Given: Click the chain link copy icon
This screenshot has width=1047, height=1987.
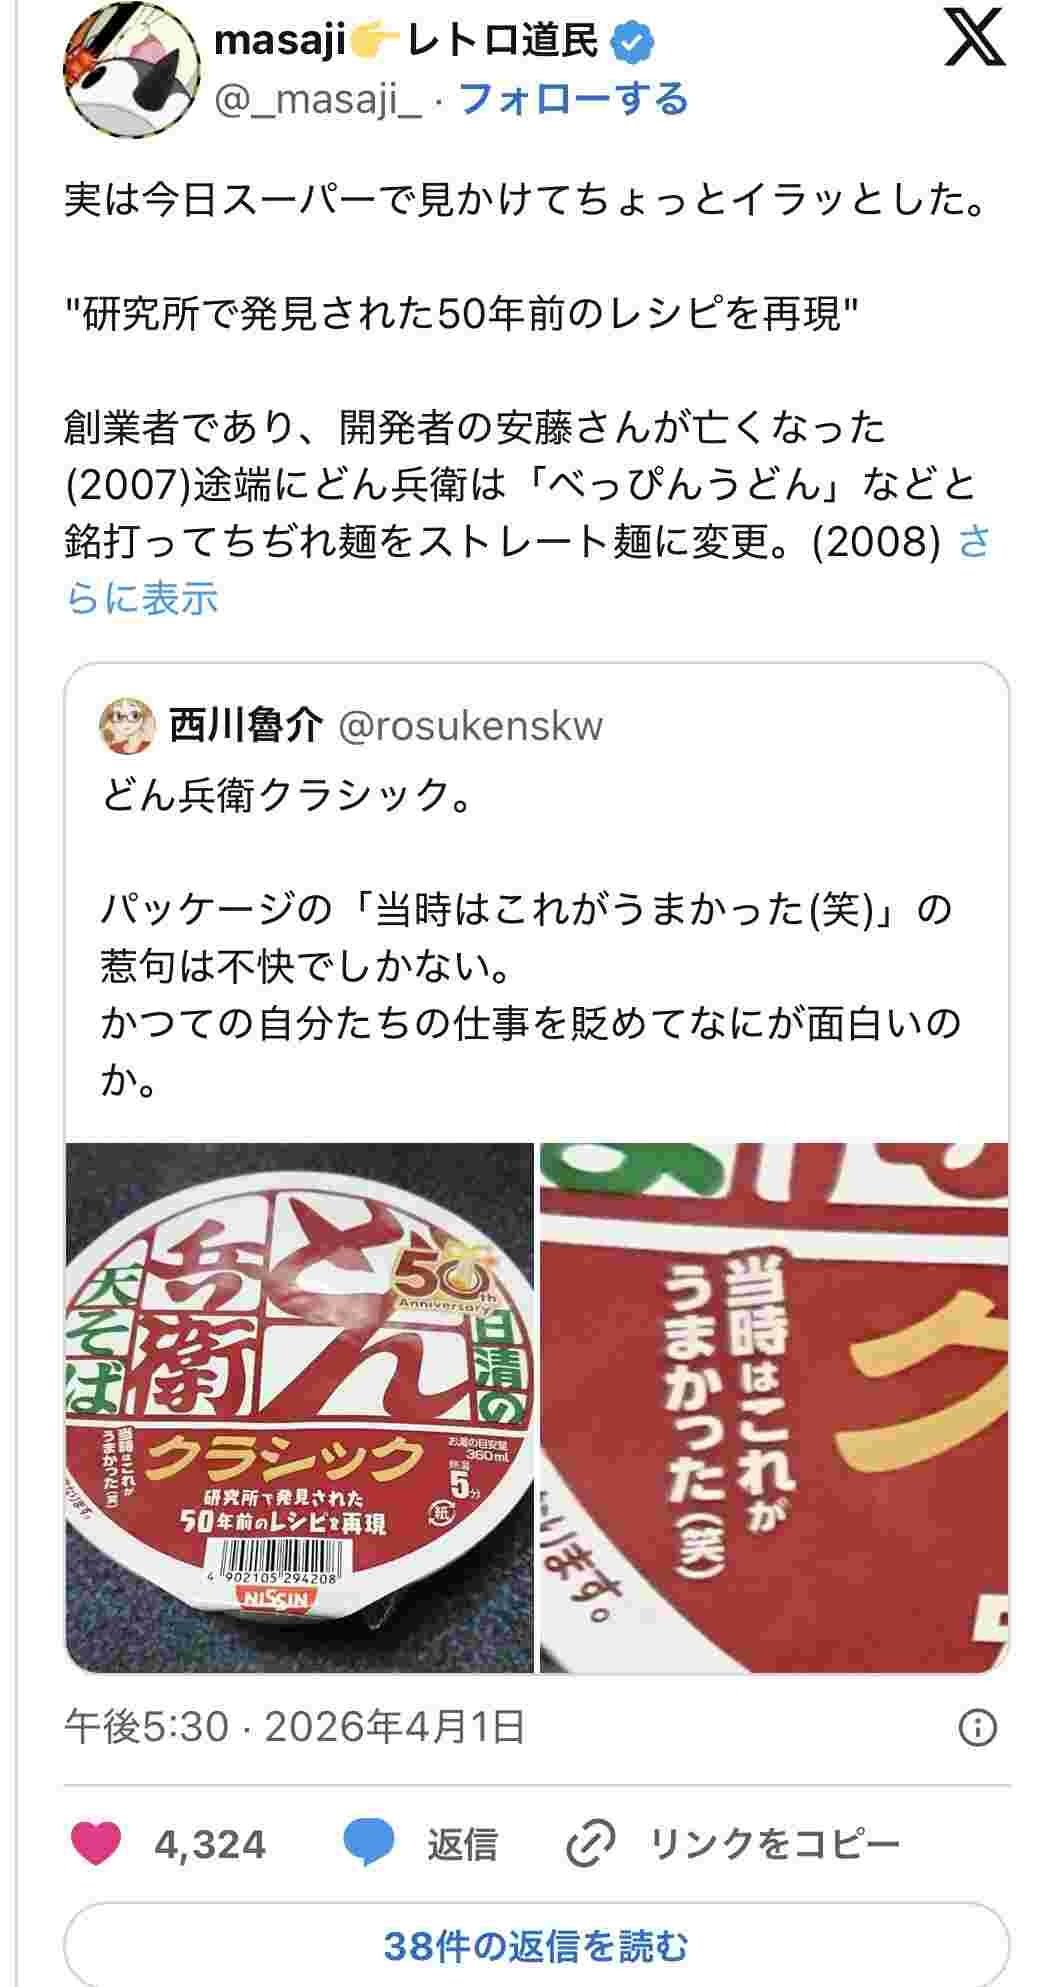Looking at the screenshot, I should coord(590,1844).
